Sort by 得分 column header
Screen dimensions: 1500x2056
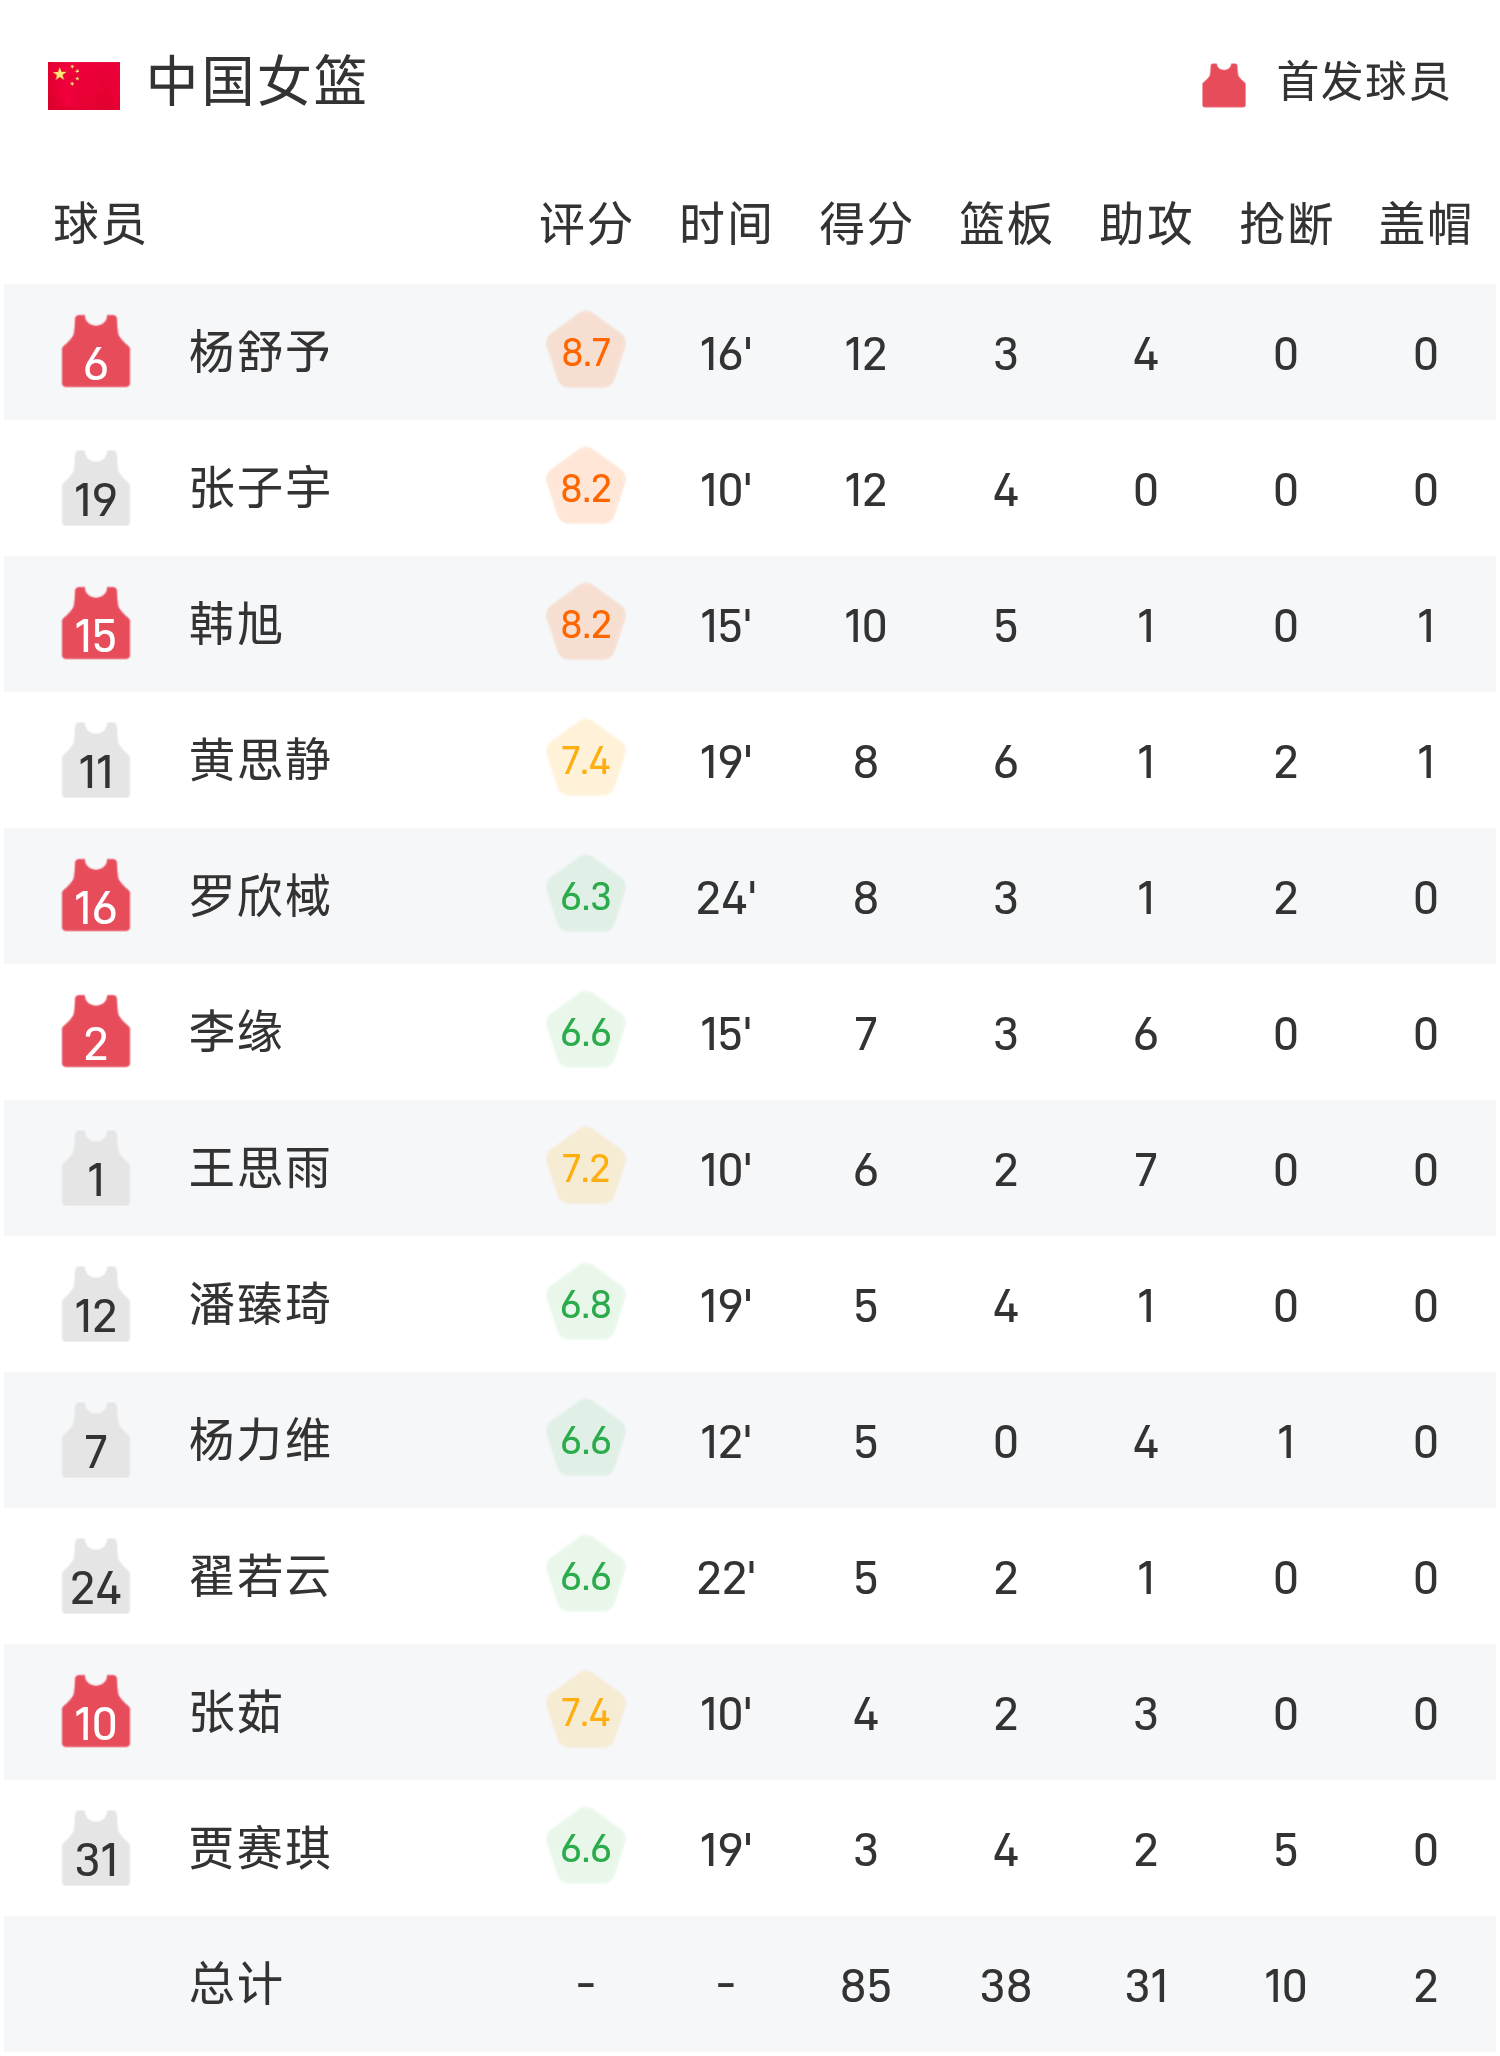[x=865, y=224]
